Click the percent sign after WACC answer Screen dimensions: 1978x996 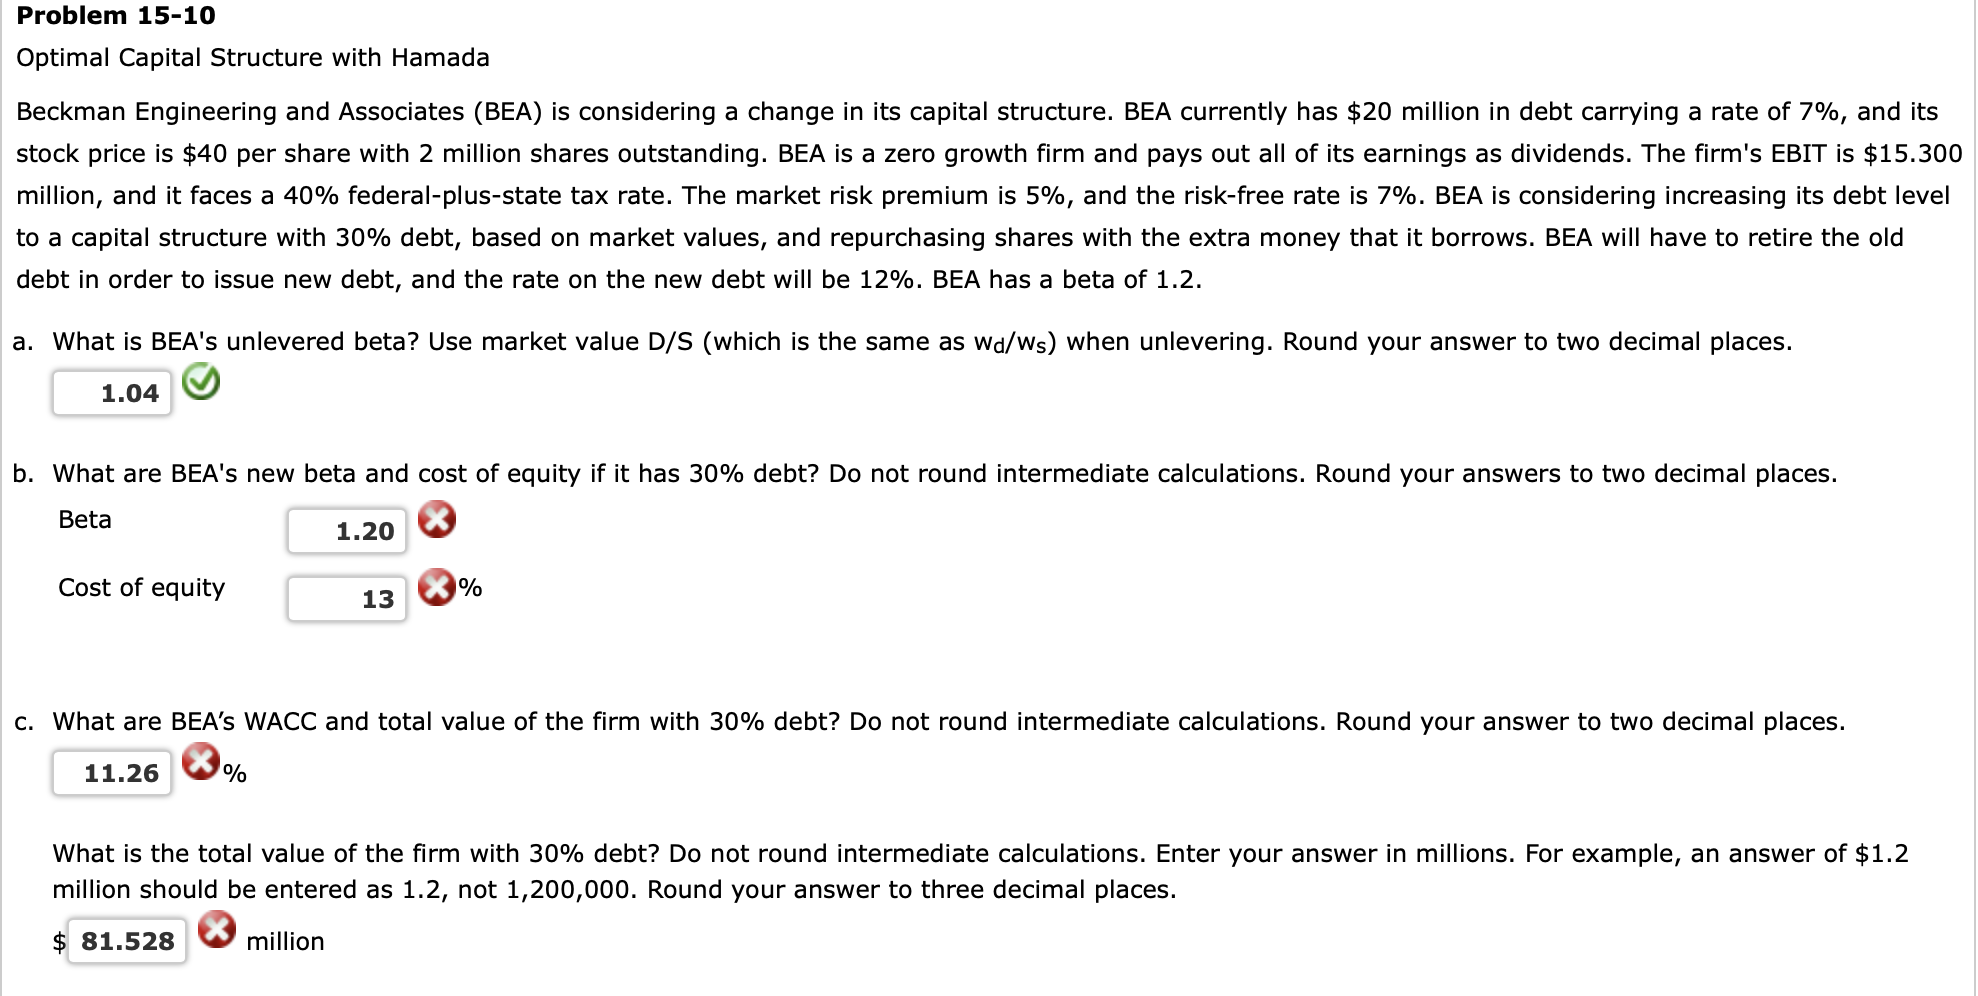[x=233, y=774]
